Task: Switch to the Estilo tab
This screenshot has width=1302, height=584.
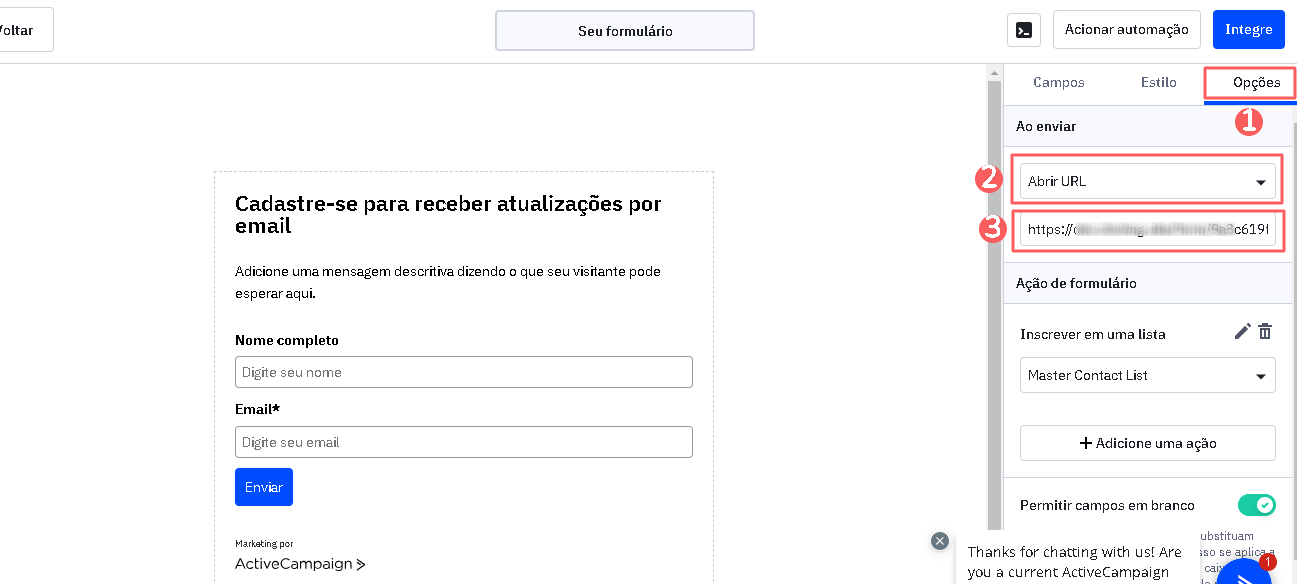Action: point(1158,83)
